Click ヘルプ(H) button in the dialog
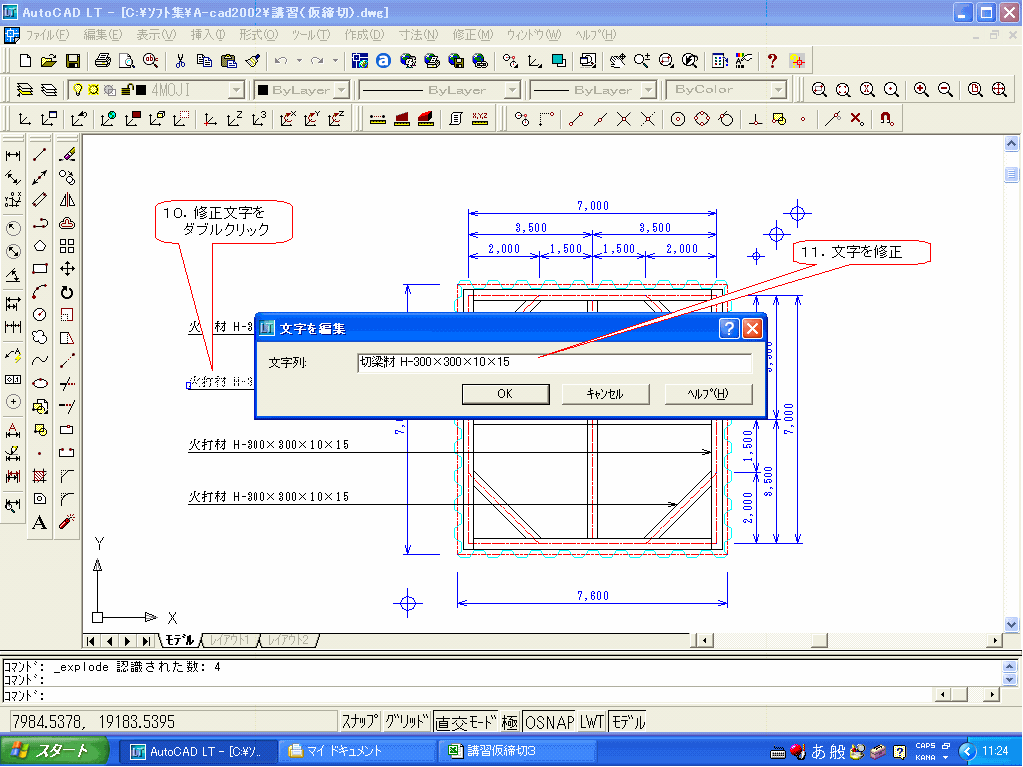The height and width of the screenshot is (767, 1023). click(708, 394)
